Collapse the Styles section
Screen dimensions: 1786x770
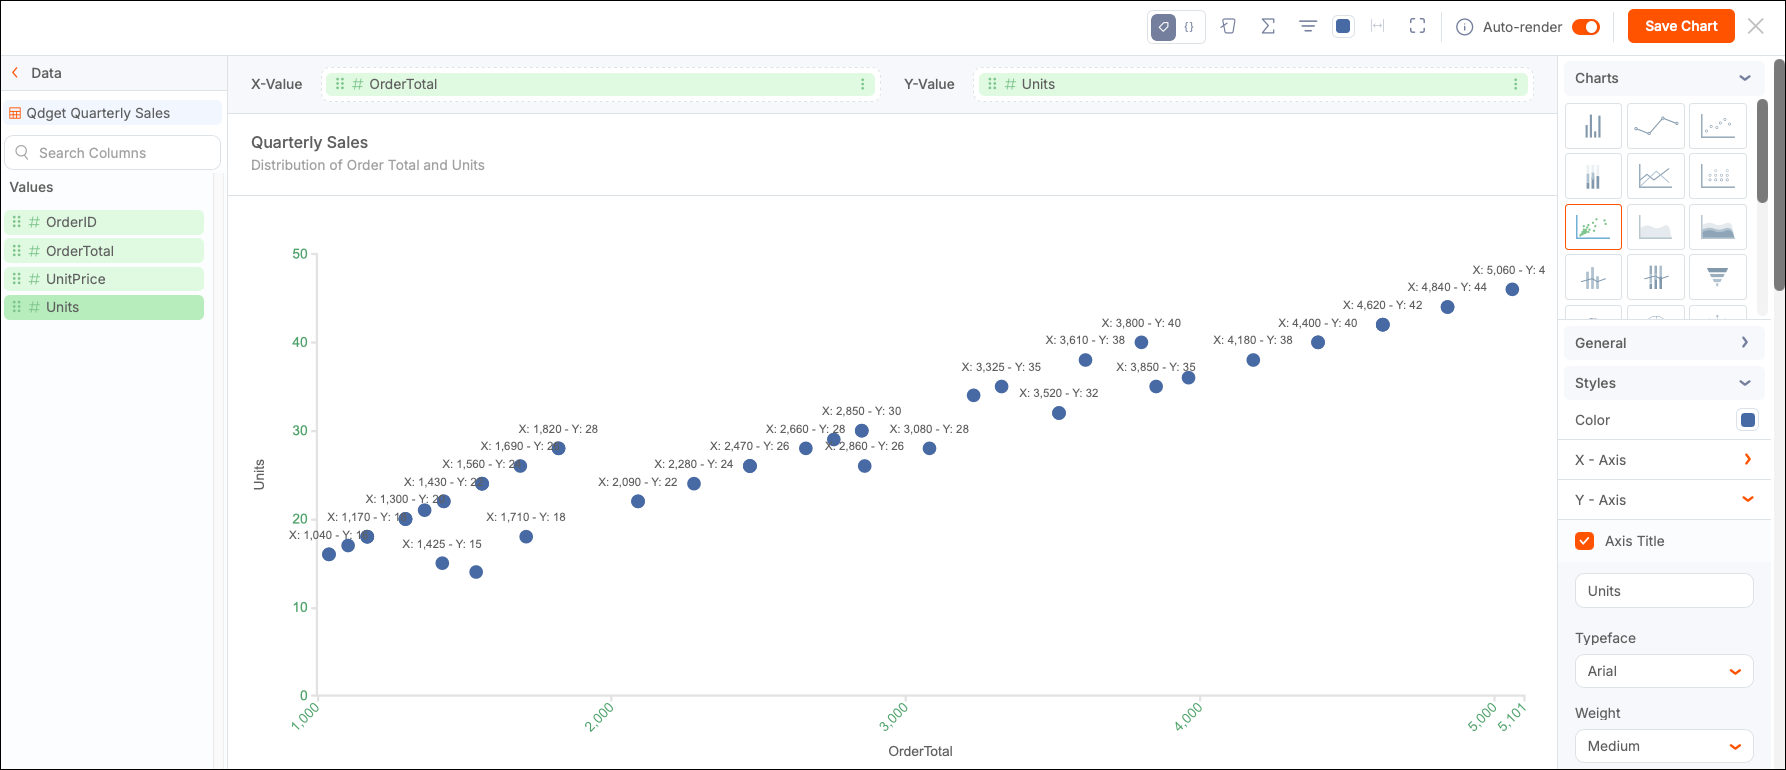(x=1664, y=383)
